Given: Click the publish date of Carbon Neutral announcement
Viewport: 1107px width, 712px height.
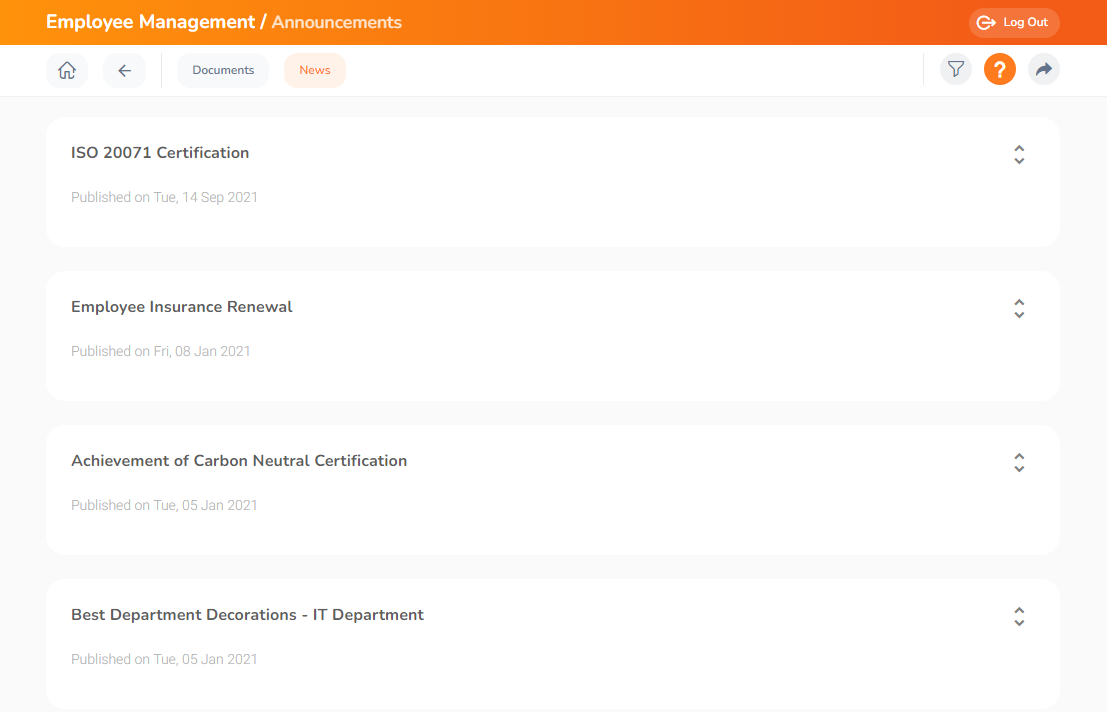Looking at the screenshot, I should [164, 505].
